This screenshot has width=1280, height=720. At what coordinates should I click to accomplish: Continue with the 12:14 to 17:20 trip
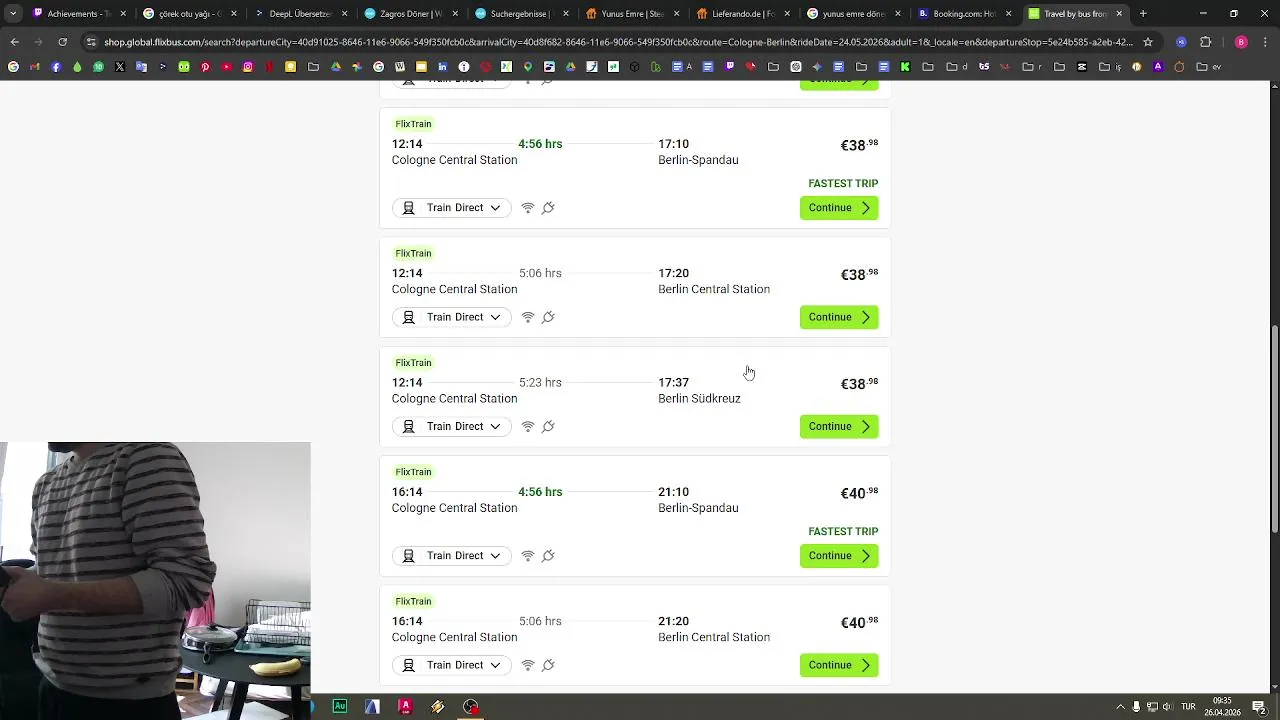pos(839,317)
